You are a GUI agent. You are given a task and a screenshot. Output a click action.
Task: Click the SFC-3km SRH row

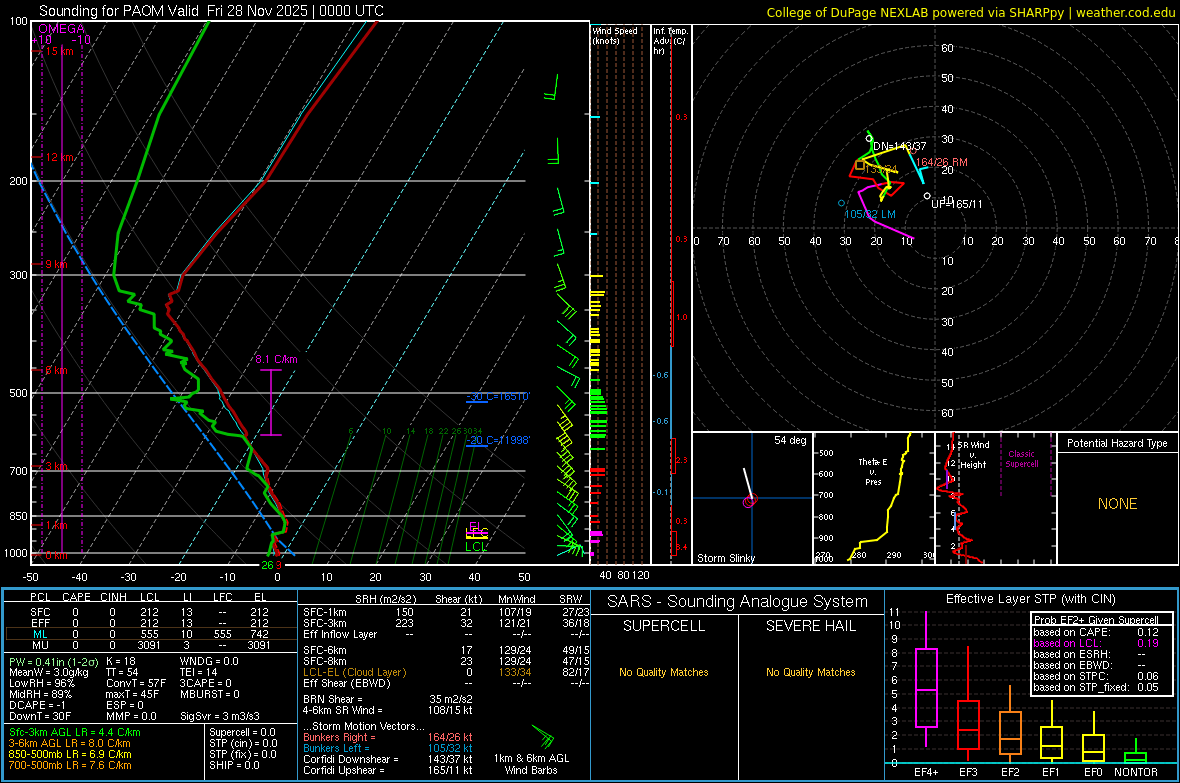(446, 623)
